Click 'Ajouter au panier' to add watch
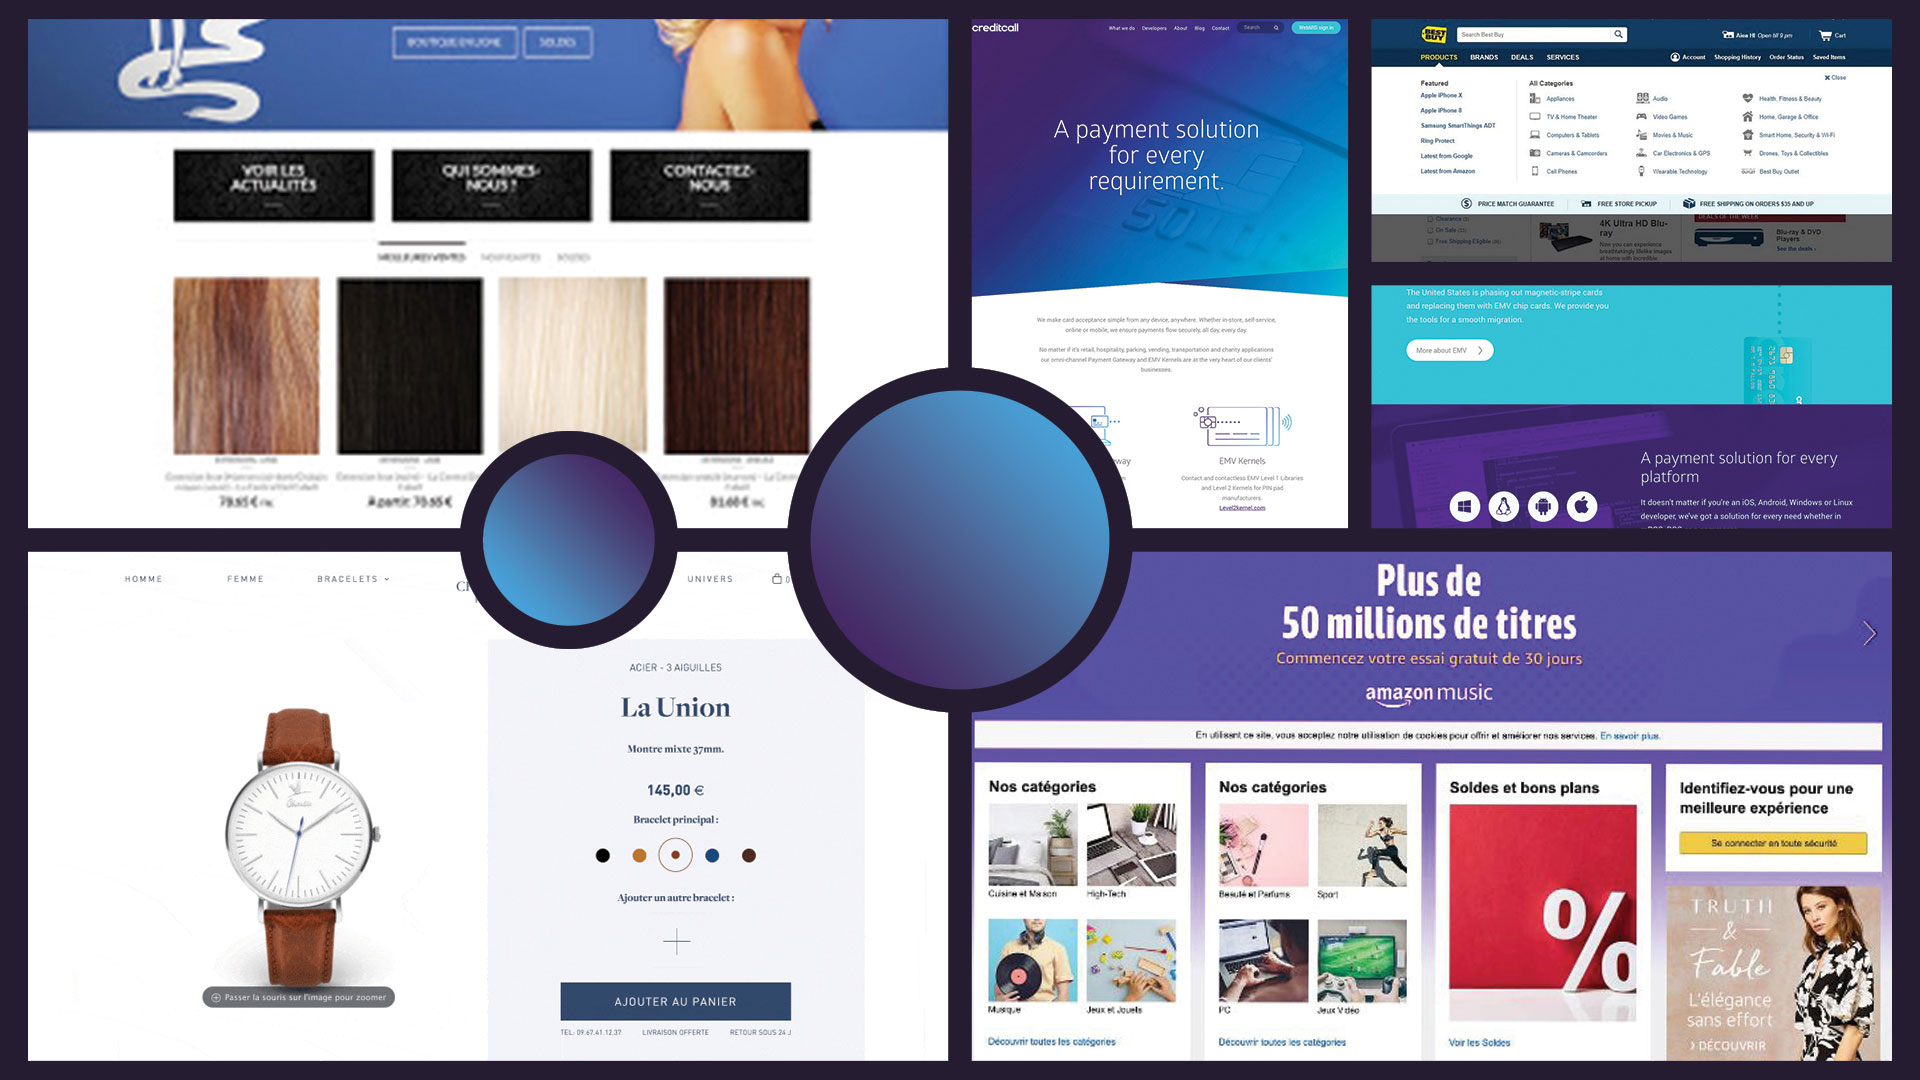 point(676,1001)
